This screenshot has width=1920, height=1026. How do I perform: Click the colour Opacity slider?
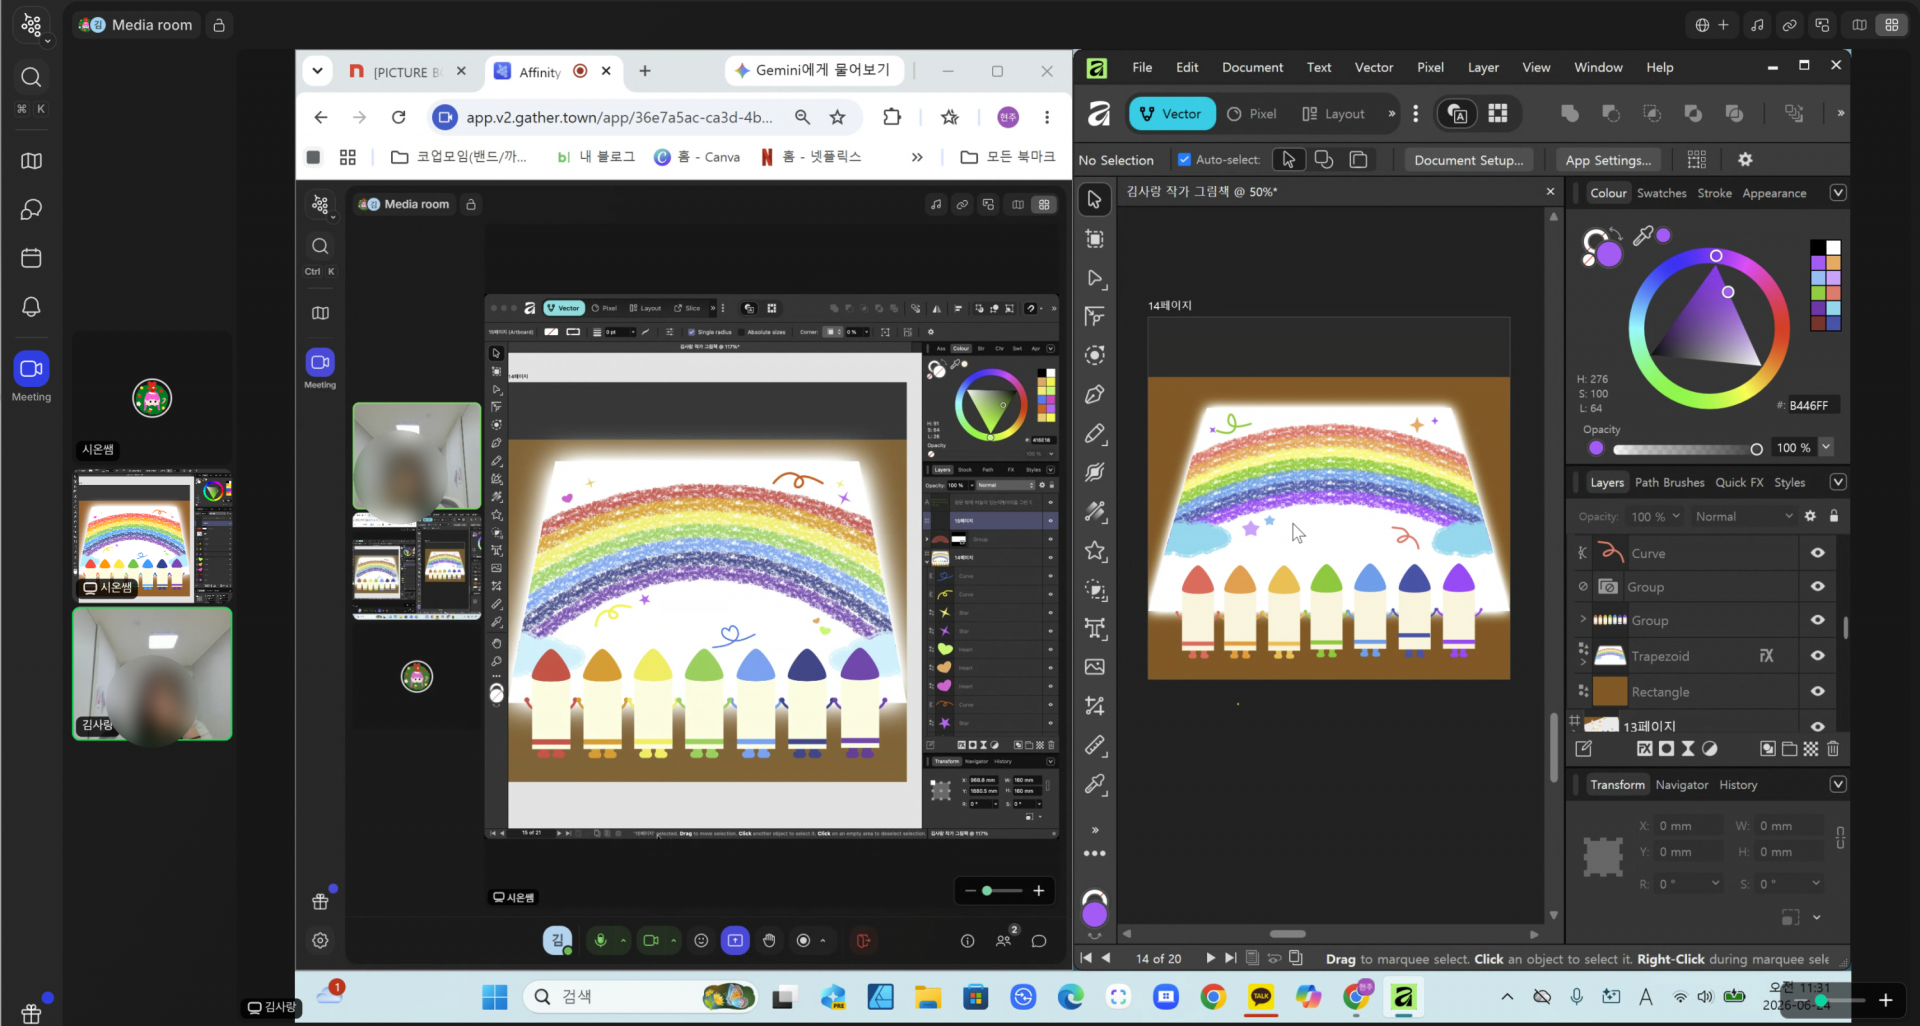pos(1688,449)
